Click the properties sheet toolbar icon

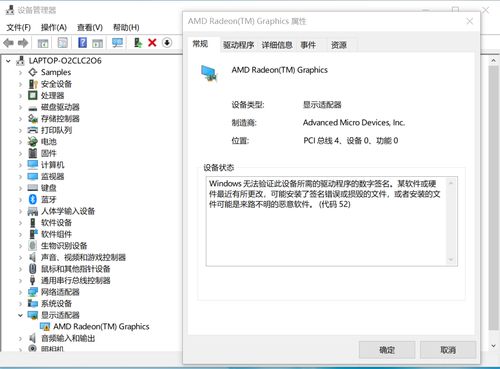pyautogui.click(x=62, y=43)
